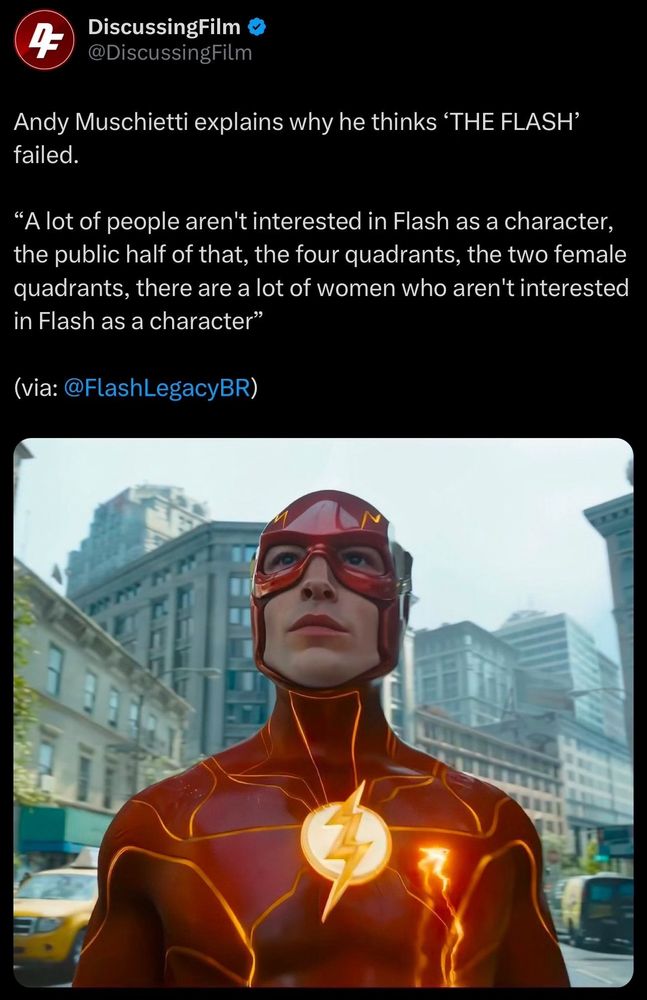
Task: Click the quoted paragraph about four quadrants
Action: click(321, 270)
